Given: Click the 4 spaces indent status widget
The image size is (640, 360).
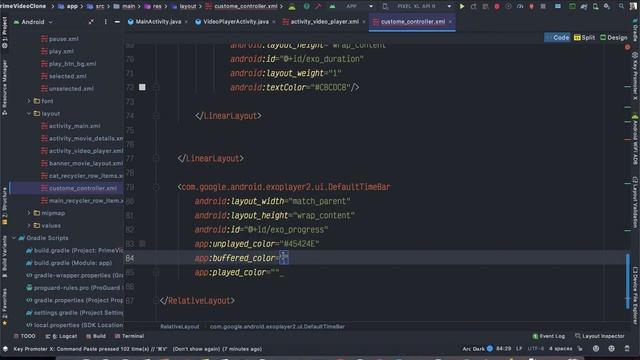Looking at the screenshot, I should coord(560,349).
